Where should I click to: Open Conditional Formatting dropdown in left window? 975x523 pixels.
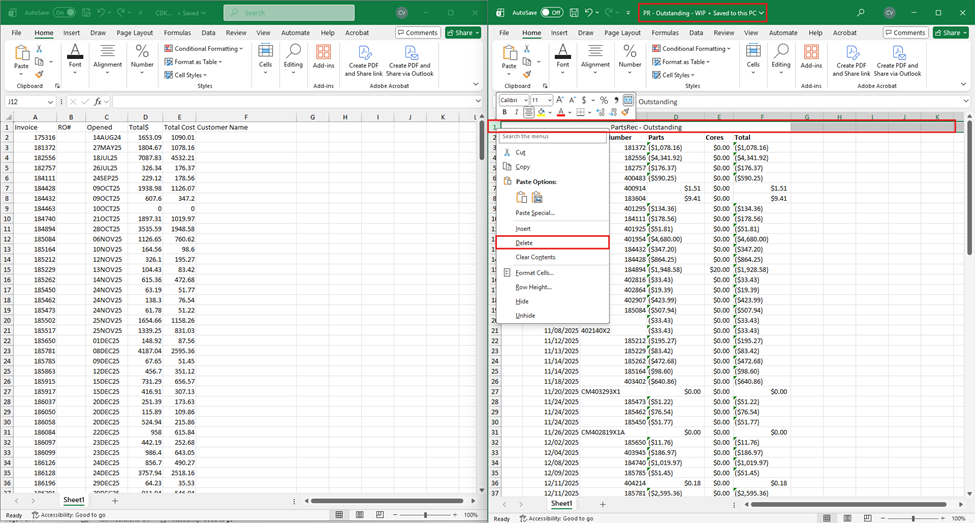(203, 49)
